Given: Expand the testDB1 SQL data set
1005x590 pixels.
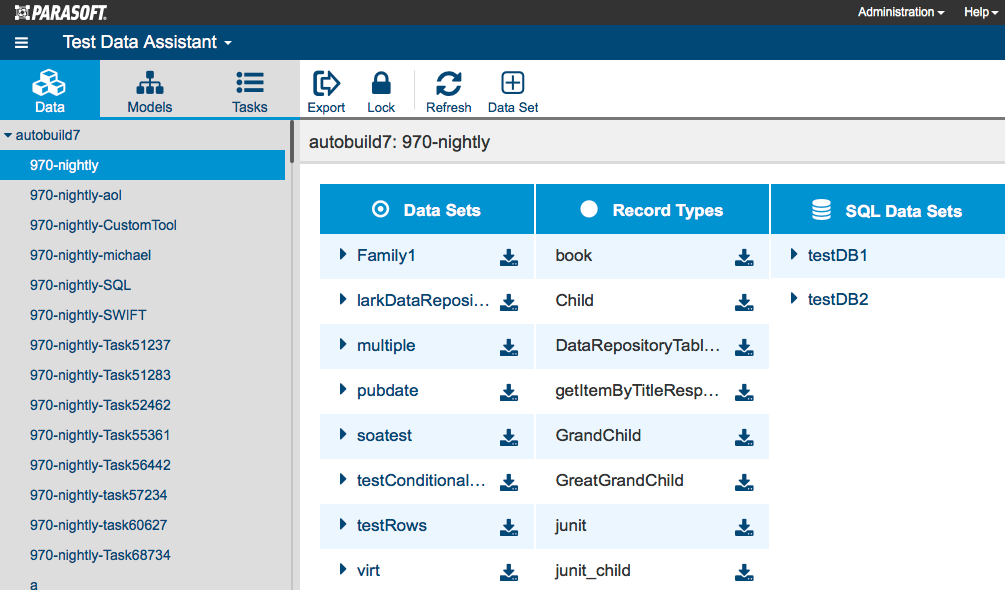Looking at the screenshot, I should [x=794, y=254].
